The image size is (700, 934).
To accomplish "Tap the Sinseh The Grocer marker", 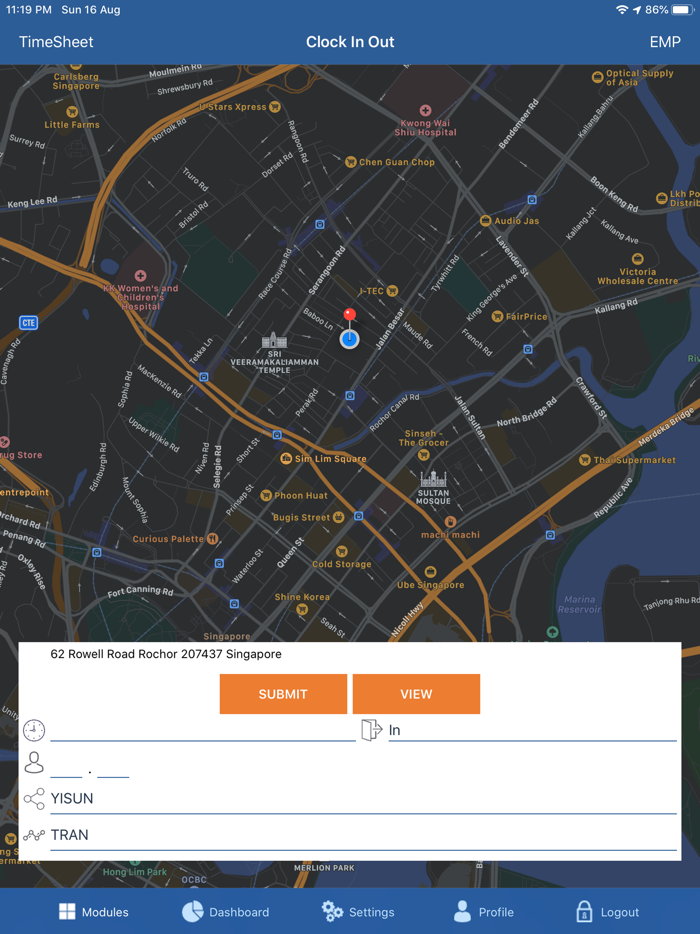I will tap(424, 454).
